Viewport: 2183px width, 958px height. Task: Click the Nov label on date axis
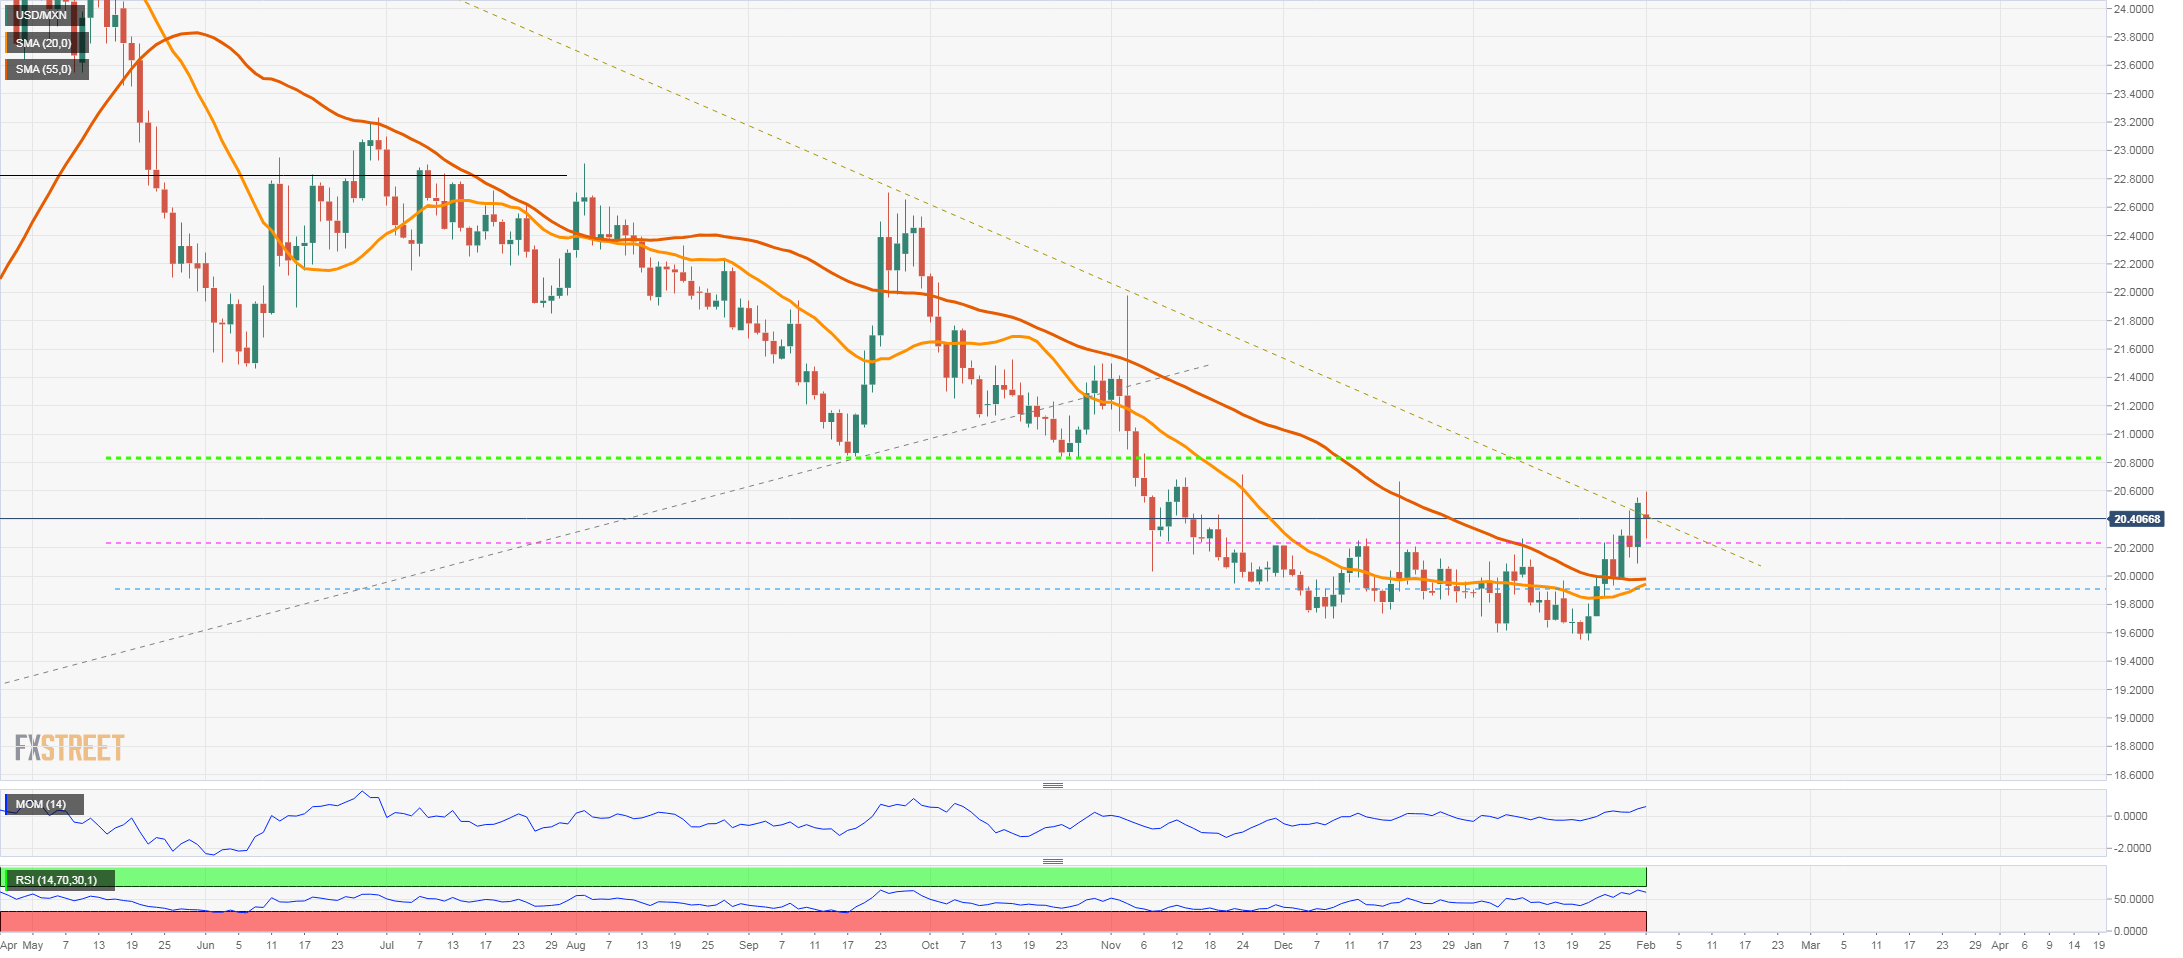tap(1111, 945)
